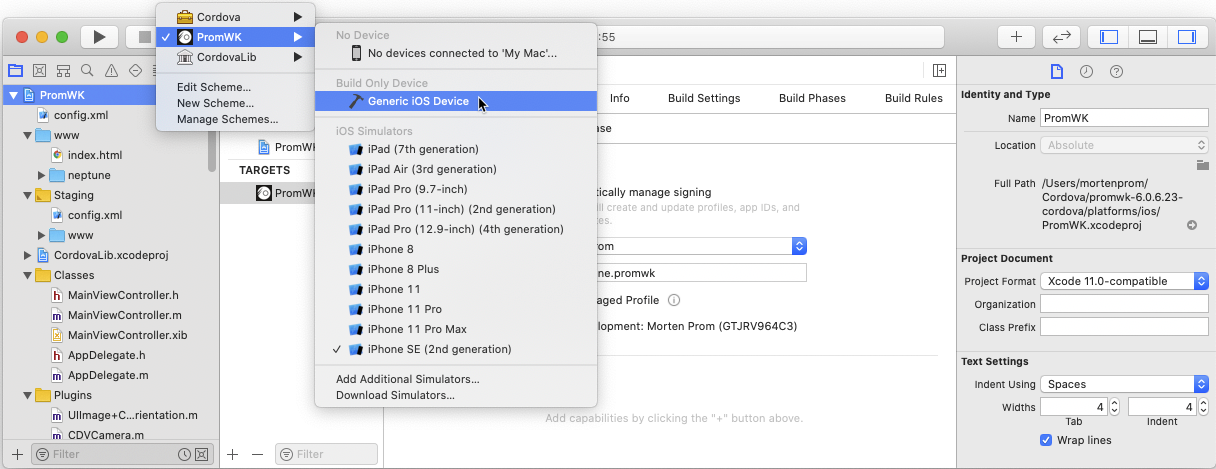Image resolution: width=1216 pixels, height=469 pixels.
Task: Collapse the Staging folder
Action: click(27, 195)
